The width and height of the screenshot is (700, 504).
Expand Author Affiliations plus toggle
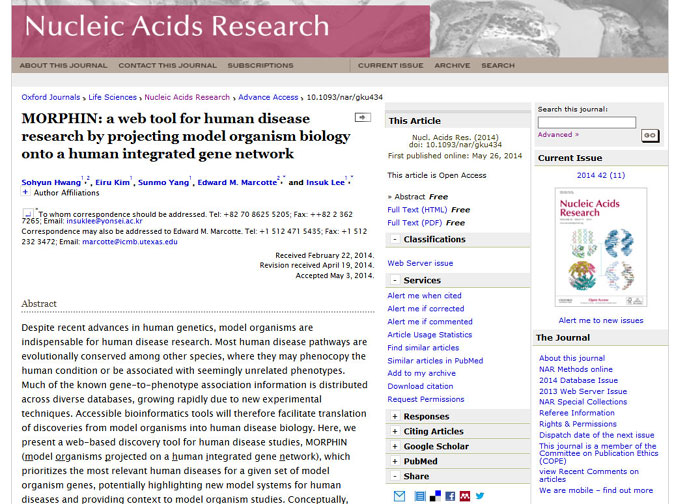(x=25, y=192)
